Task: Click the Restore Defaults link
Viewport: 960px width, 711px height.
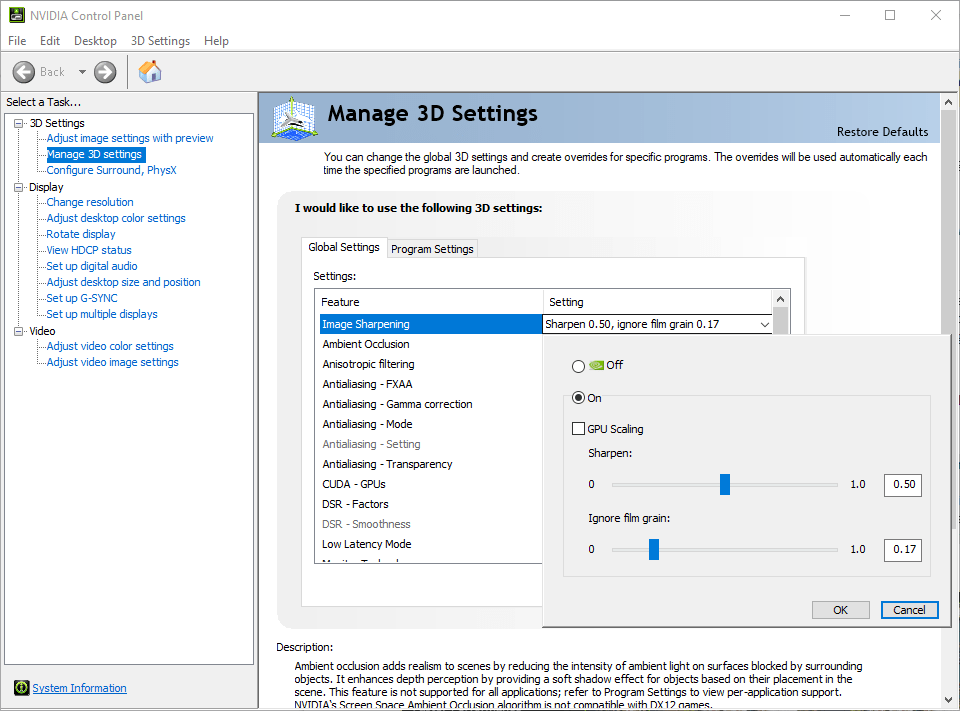Action: click(x=882, y=131)
